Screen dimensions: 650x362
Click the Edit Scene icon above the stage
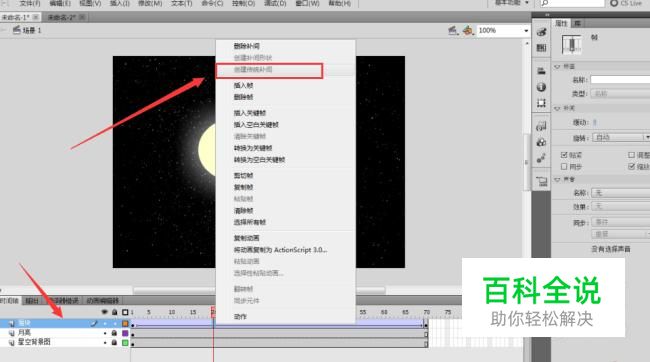click(453, 30)
